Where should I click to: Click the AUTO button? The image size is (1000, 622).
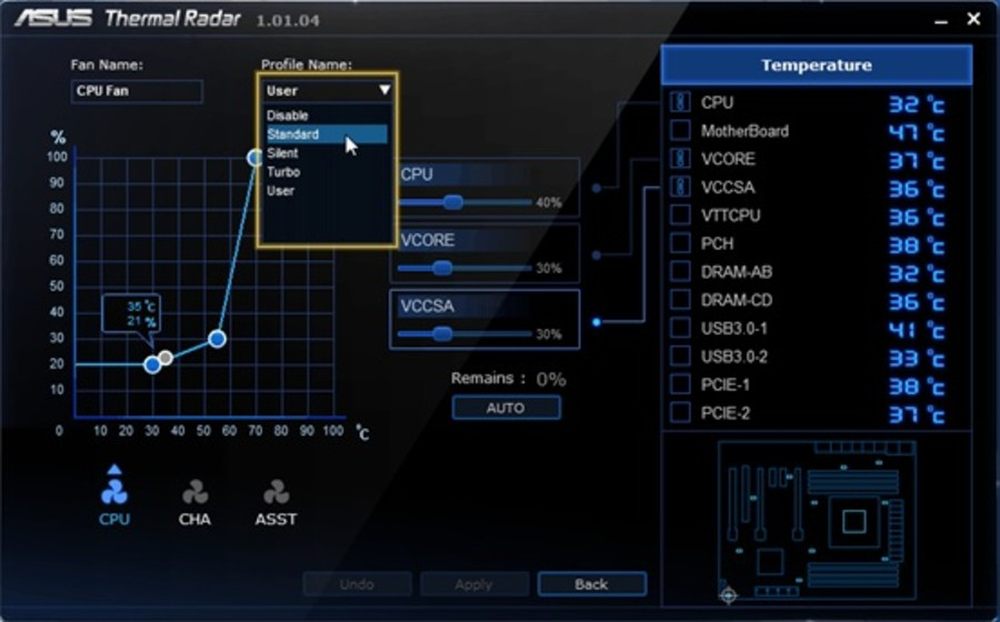pos(506,408)
